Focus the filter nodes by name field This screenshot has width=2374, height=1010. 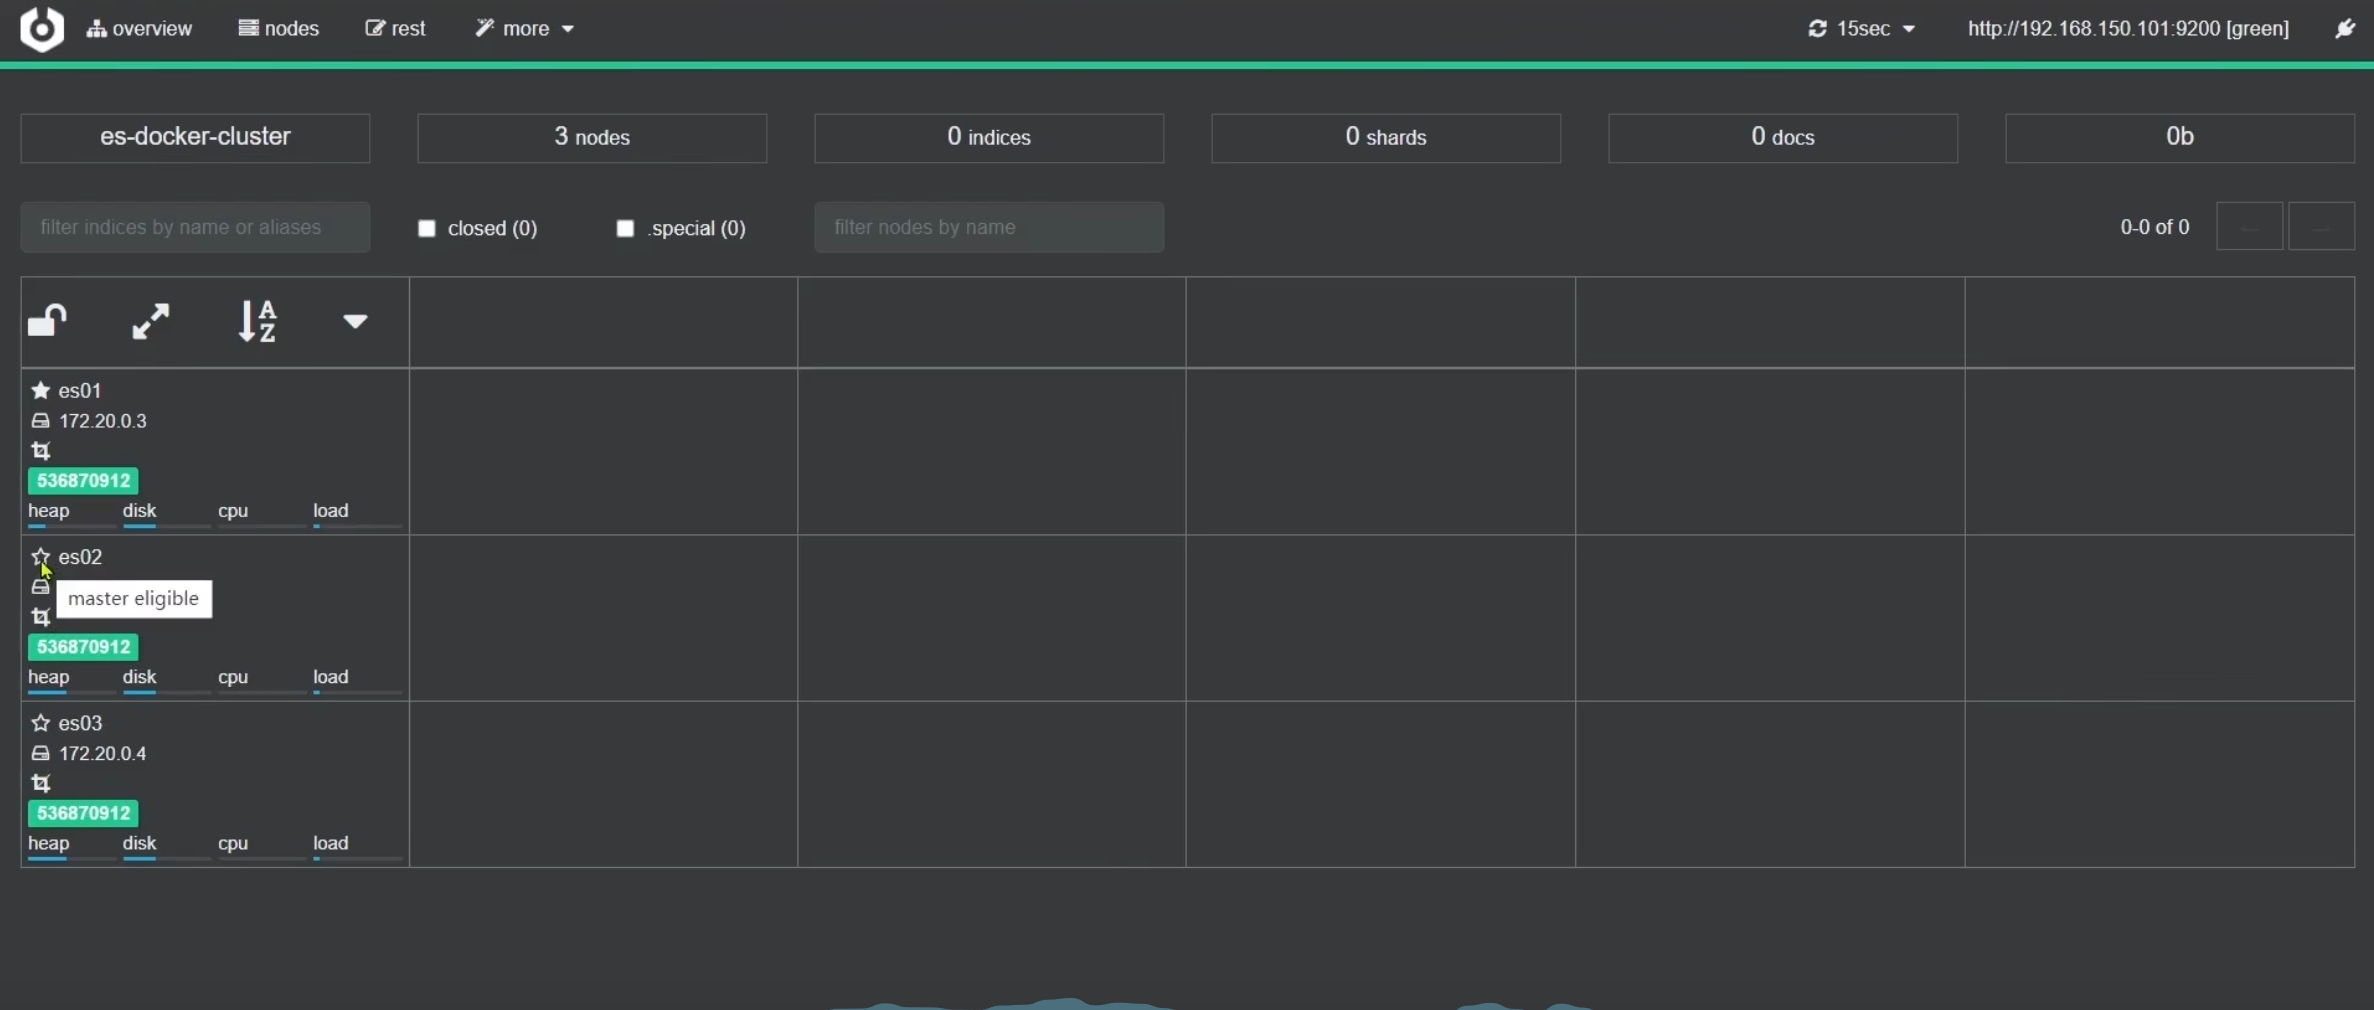pyautogui.click(x=988, y=227)
